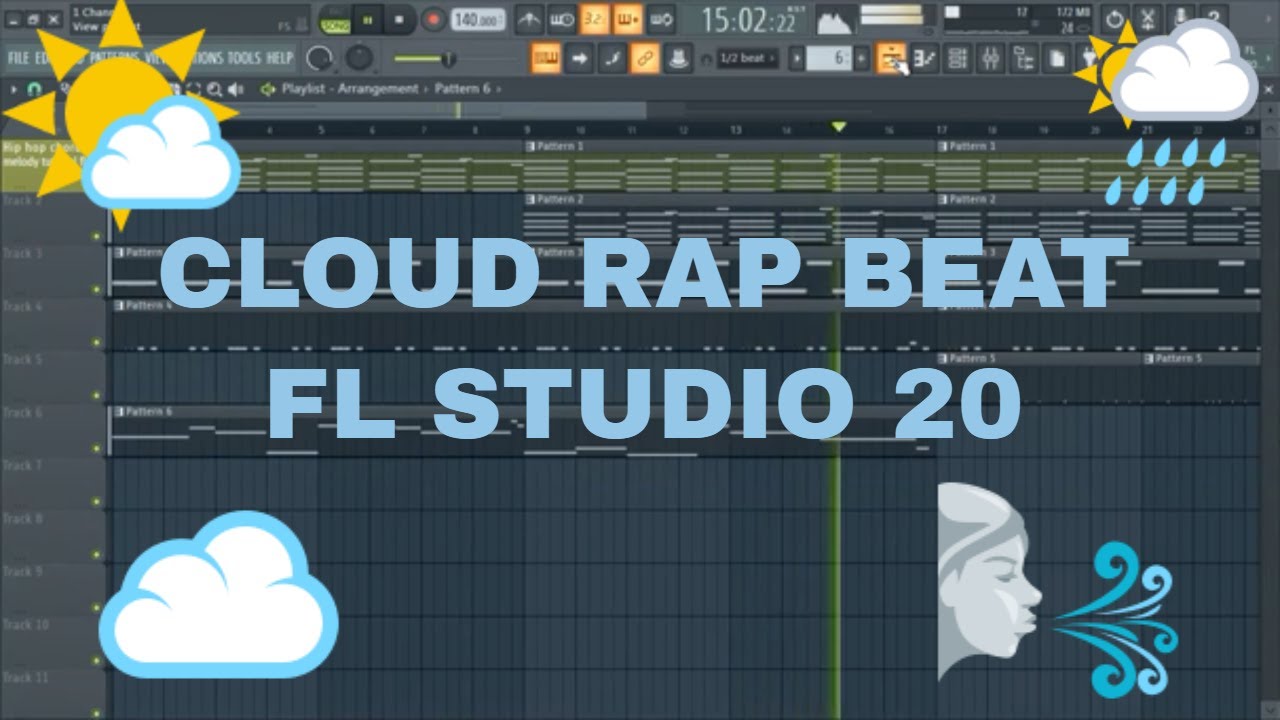The height and width of the screenshot is (720, 1280).
Task: Open the playlist options arrow menu
Action: pyautogui.click(x=14, y=89)
